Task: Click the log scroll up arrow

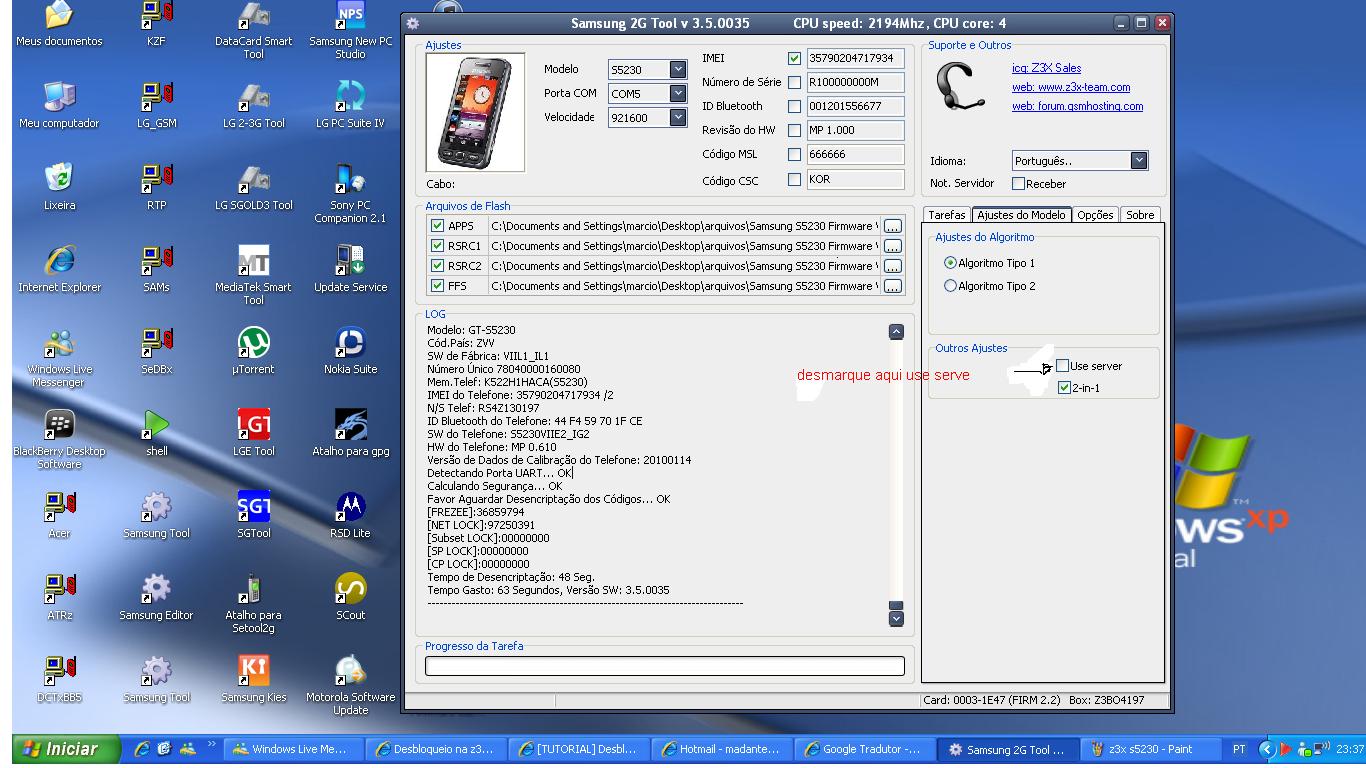Action: click(896, 331)
